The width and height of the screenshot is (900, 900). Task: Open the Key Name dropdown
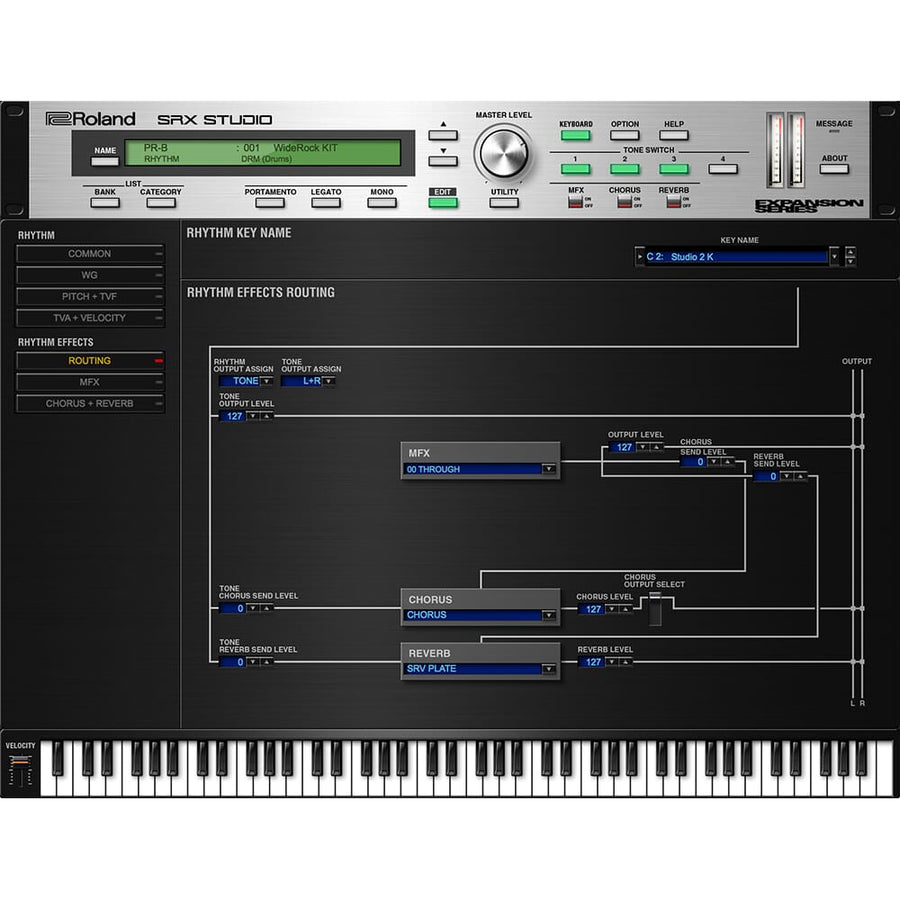click(835, 257)
